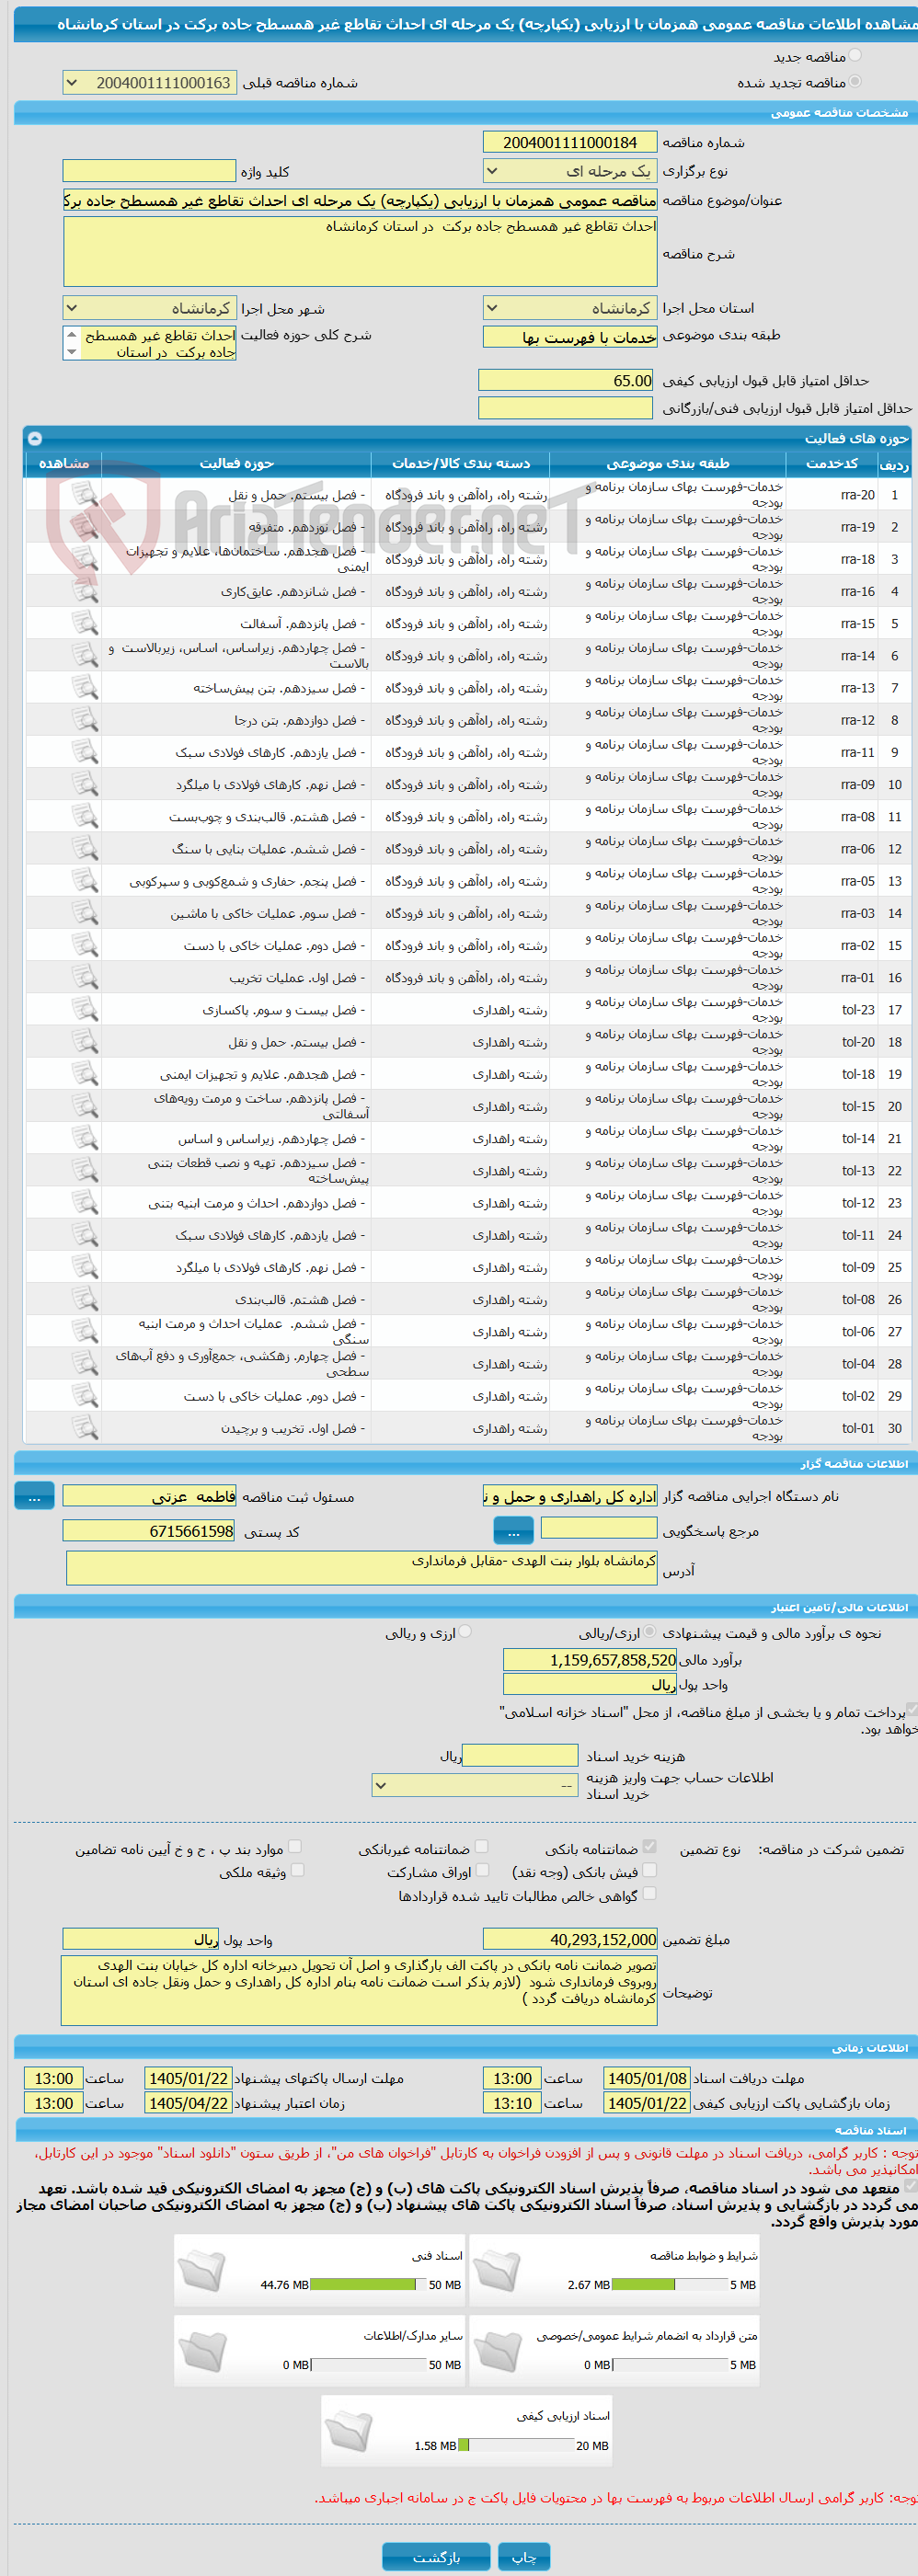Image resolution: width=918 pixels, height=2576 pixels.
Task: Open view icon for row rra-03
Action: [85, 913]
